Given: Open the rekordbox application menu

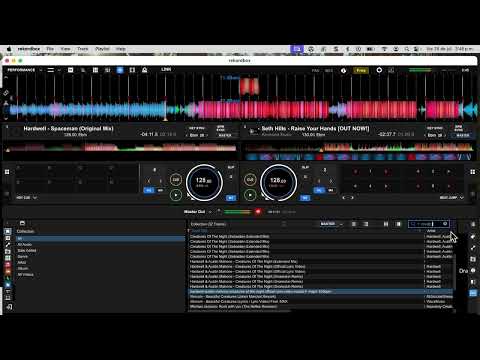Looking at the screenshot, I should [29, 49].
